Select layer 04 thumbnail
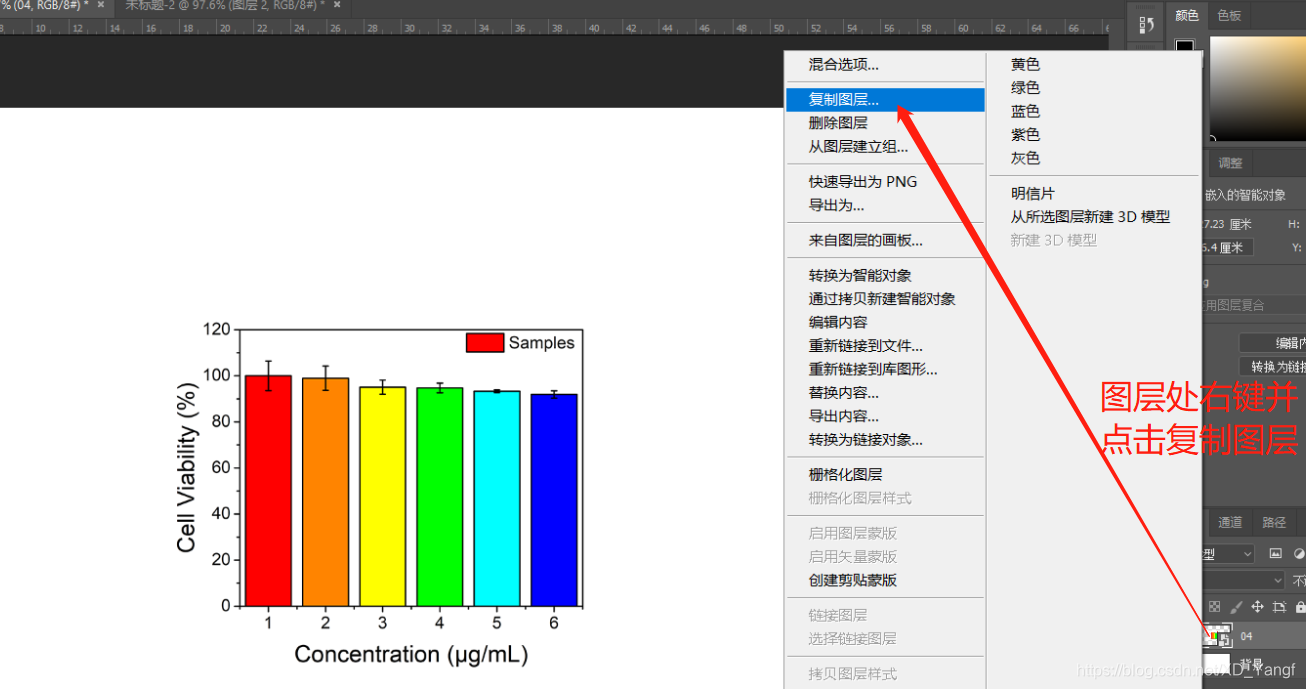This screenshot has width=1306, height=689. pos(1219,635)
